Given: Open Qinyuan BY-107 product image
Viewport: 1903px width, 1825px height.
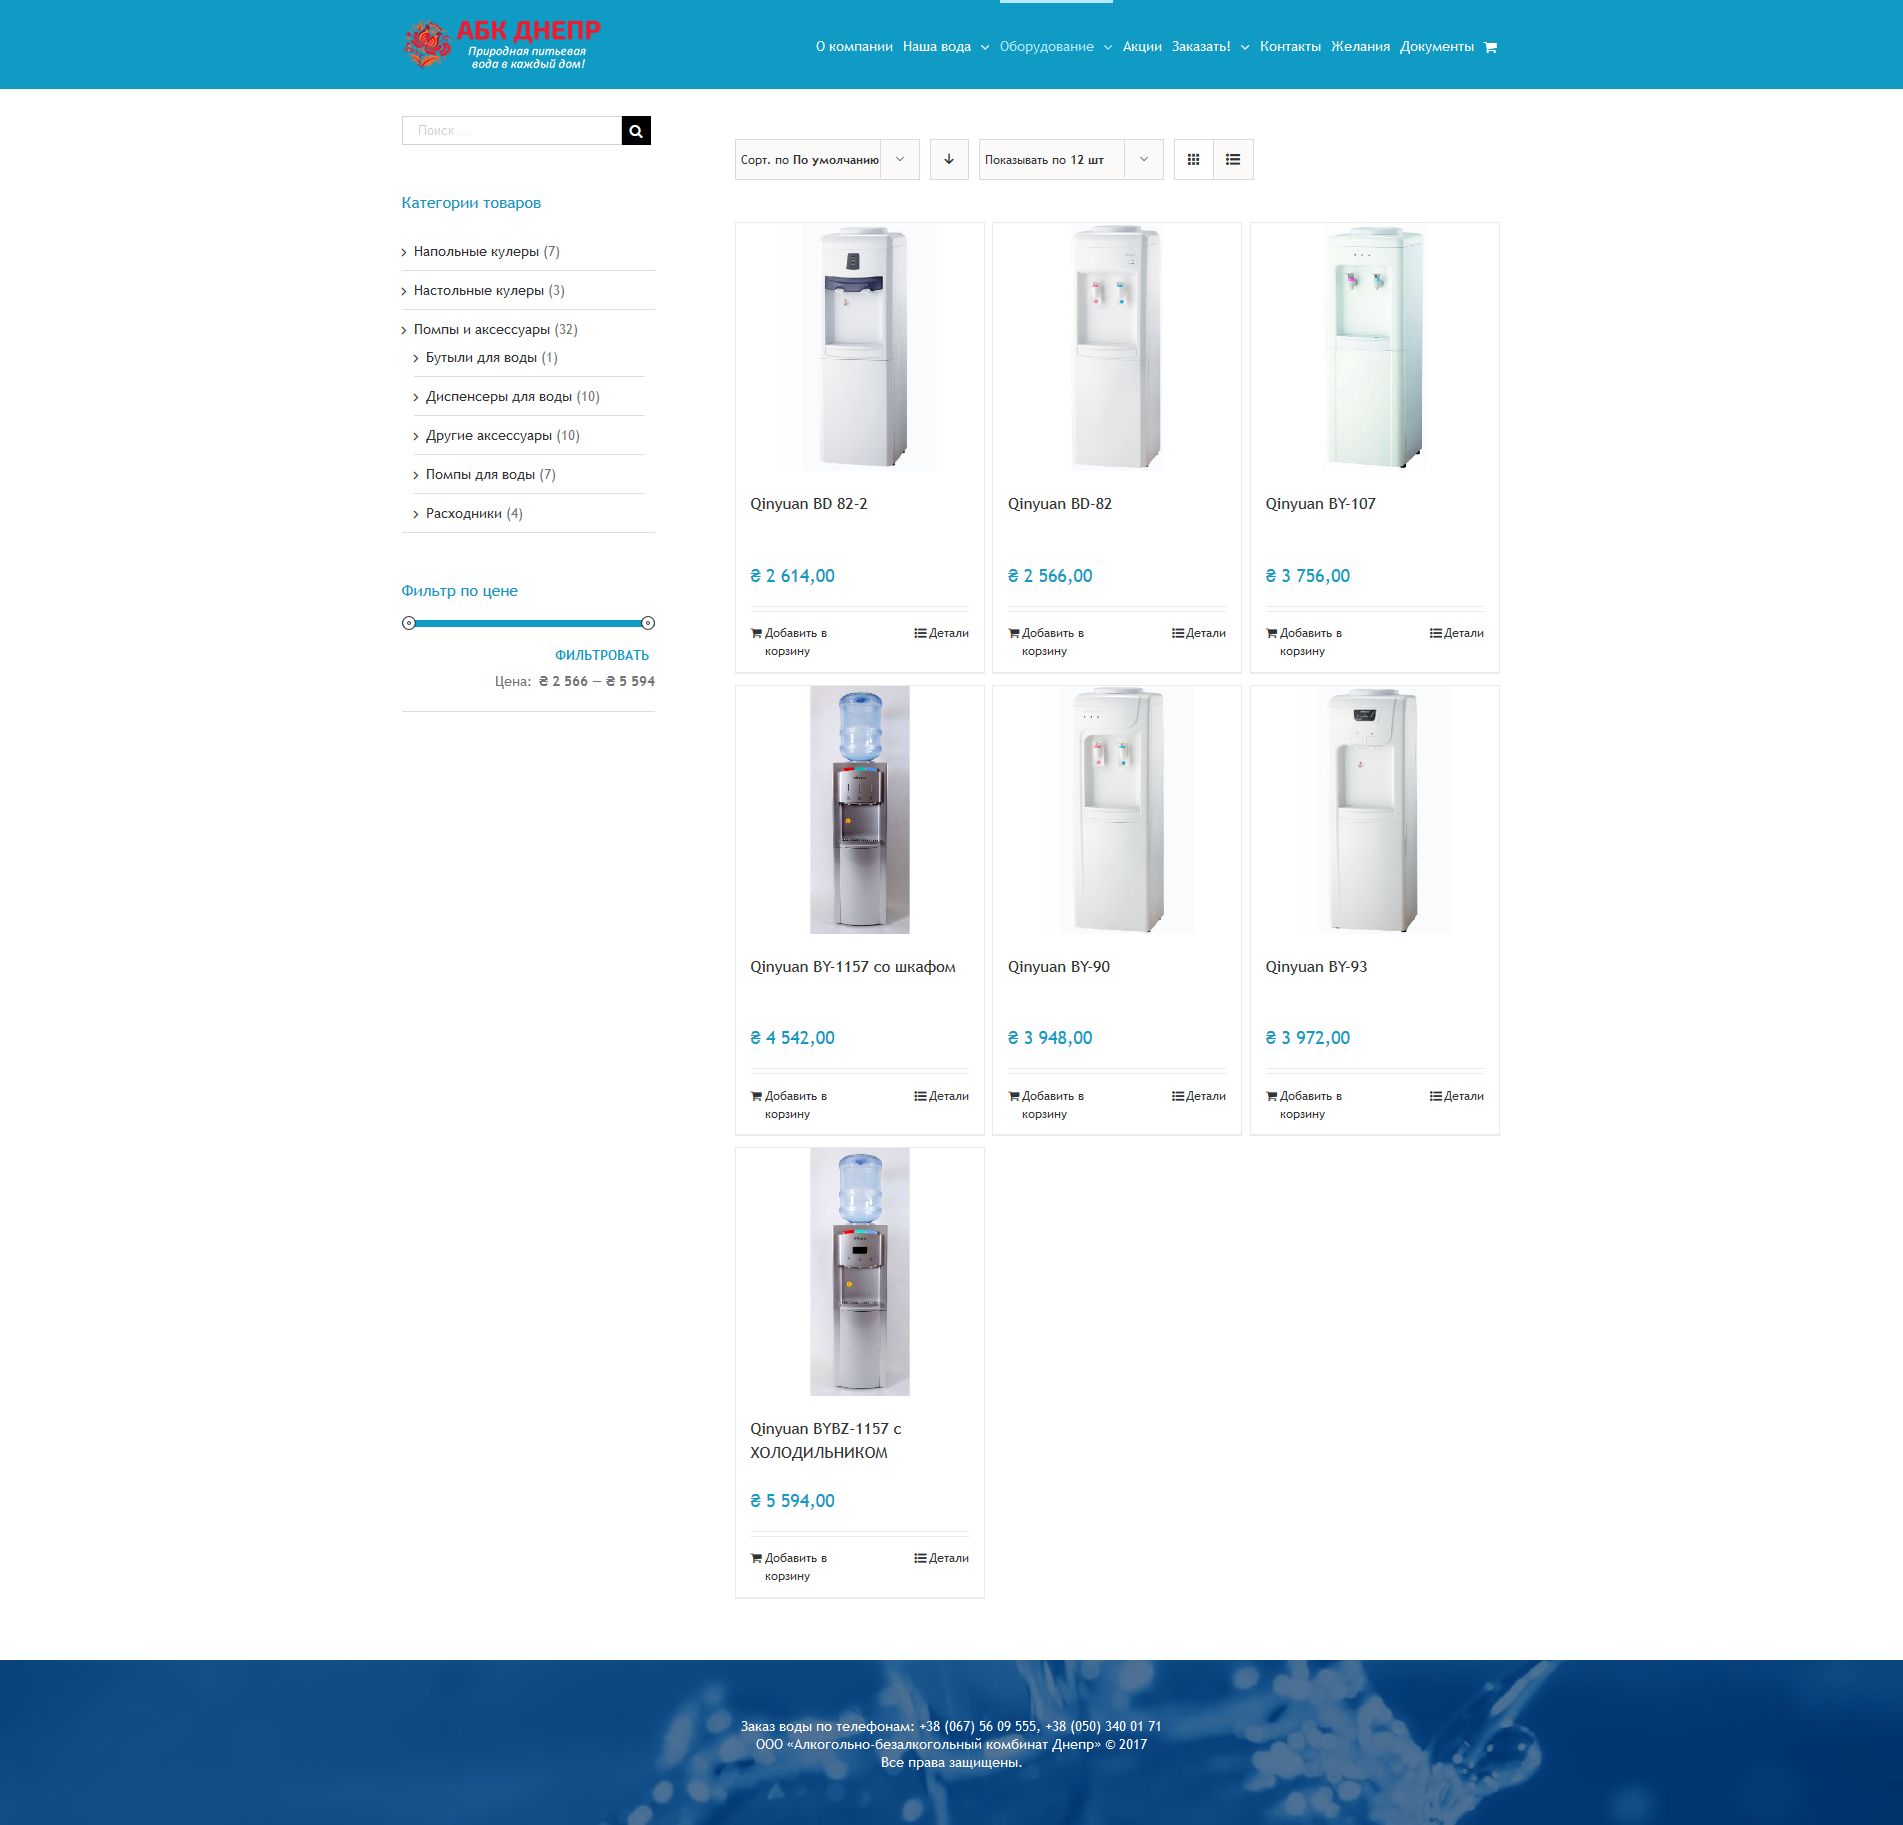Looking at the screenshot, I should (1375, 347).
